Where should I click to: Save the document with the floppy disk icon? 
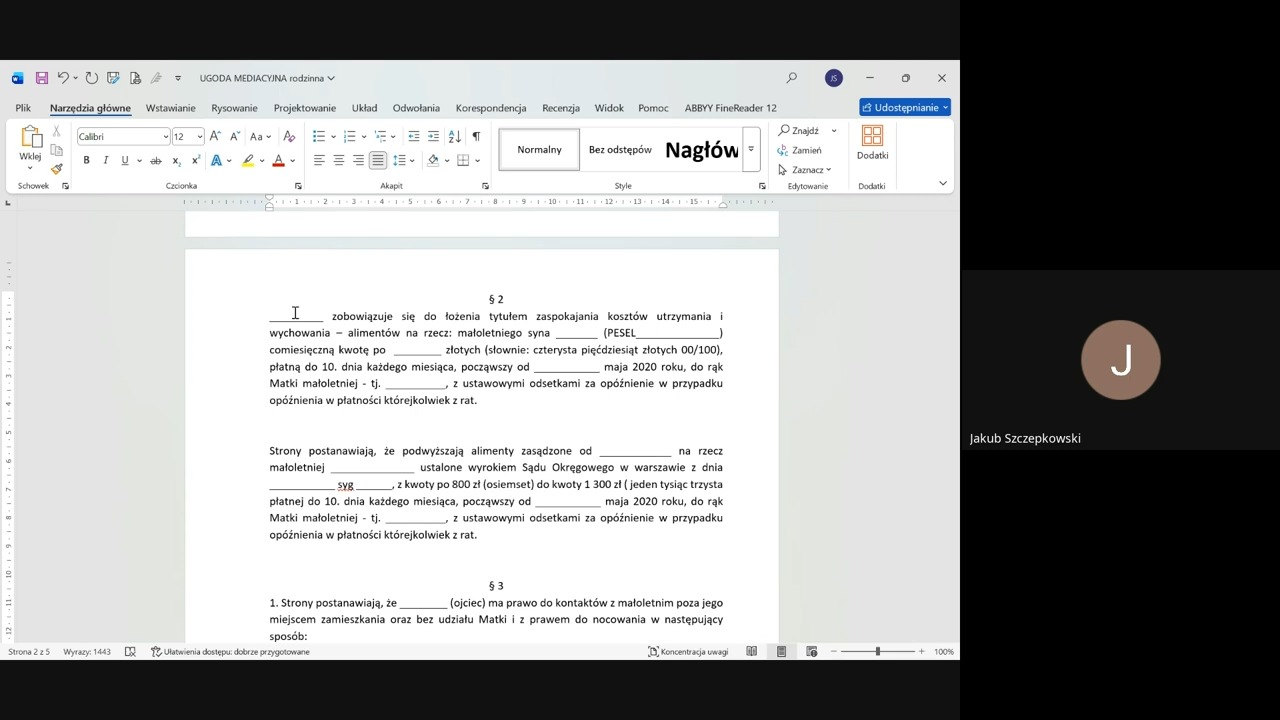42,78
